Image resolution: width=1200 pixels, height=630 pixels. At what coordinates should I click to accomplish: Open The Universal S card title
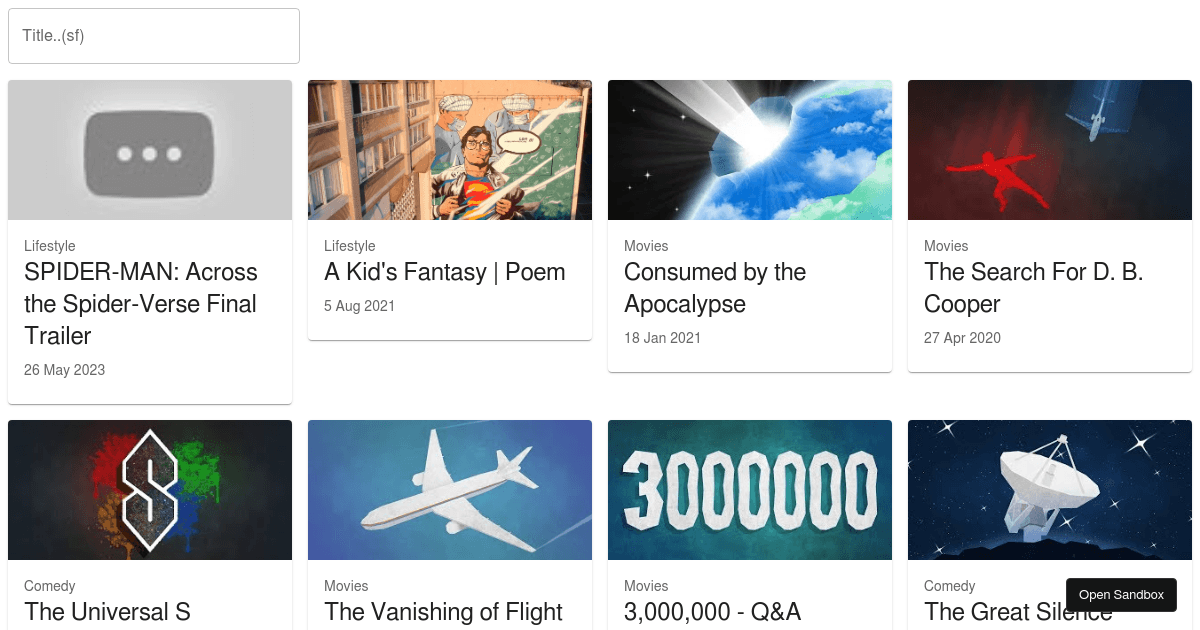point(107,611)
